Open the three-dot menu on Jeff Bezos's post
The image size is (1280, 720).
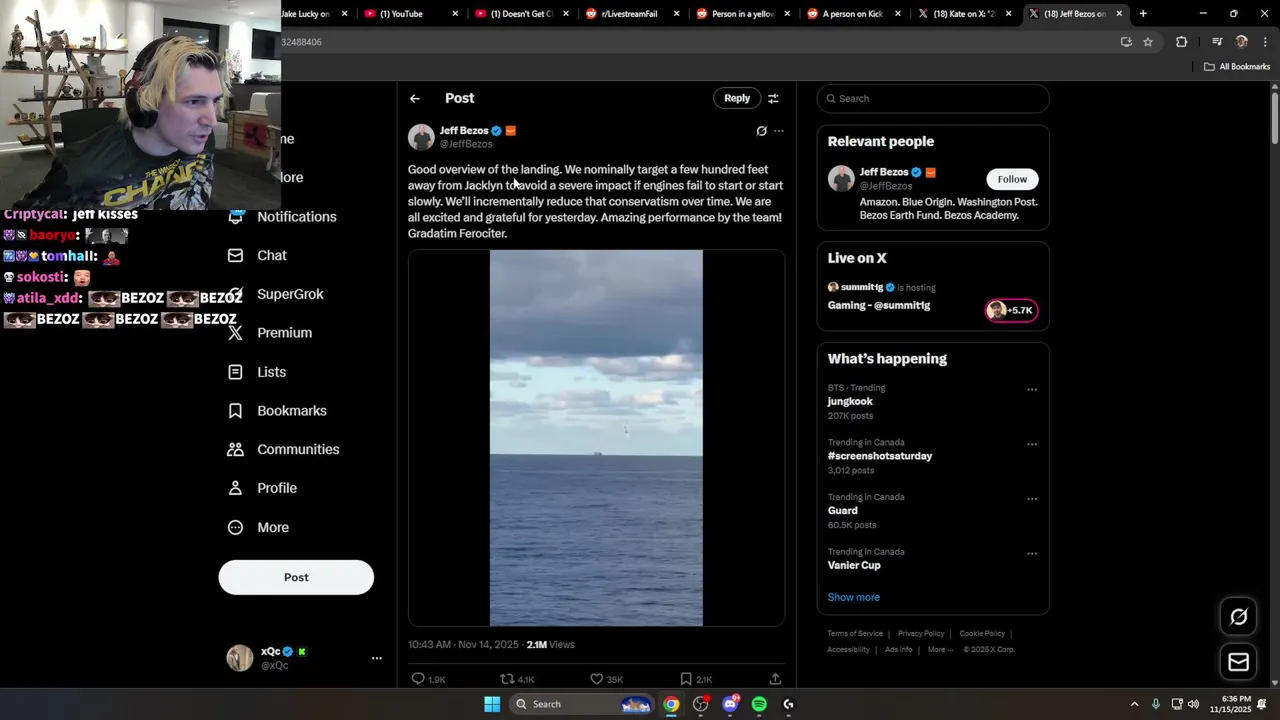tap(779, 131)
